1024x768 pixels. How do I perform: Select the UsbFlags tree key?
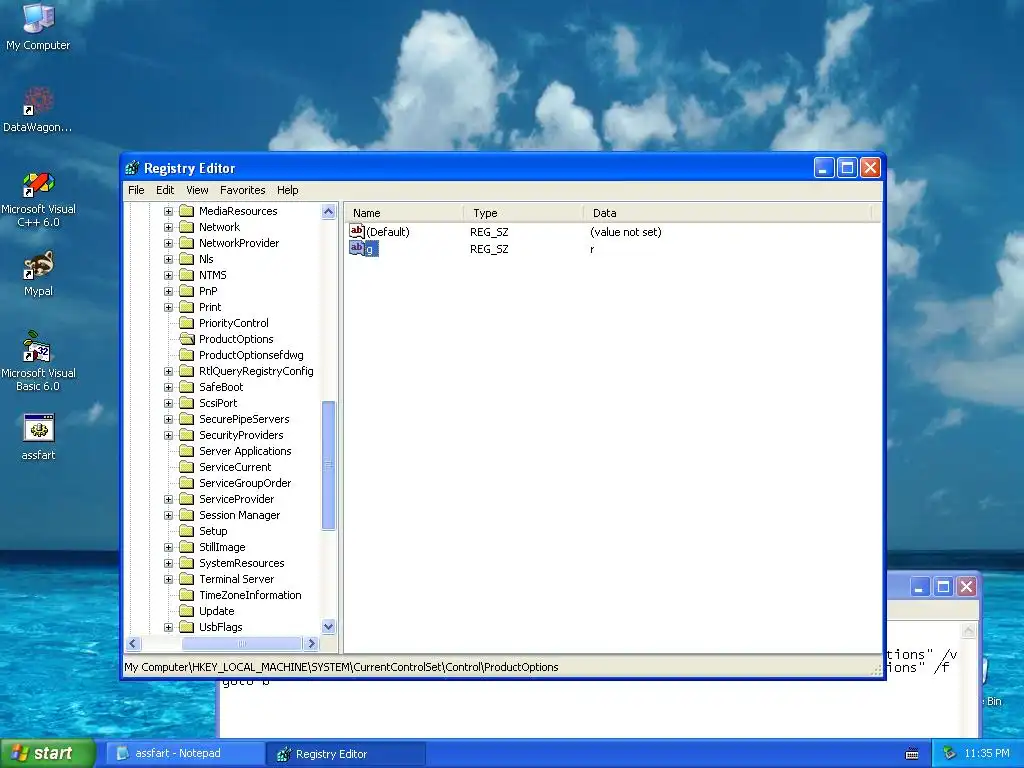pyautogui.click(x=221, y=627)
